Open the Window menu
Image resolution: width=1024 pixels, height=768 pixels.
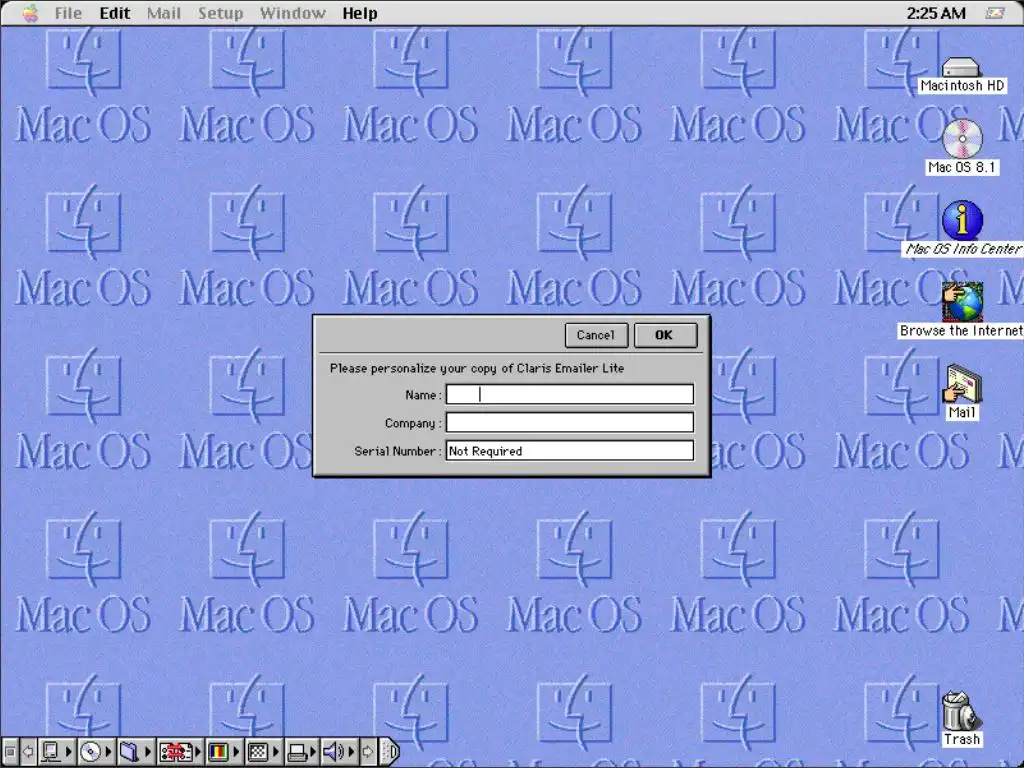coord(293,13)
